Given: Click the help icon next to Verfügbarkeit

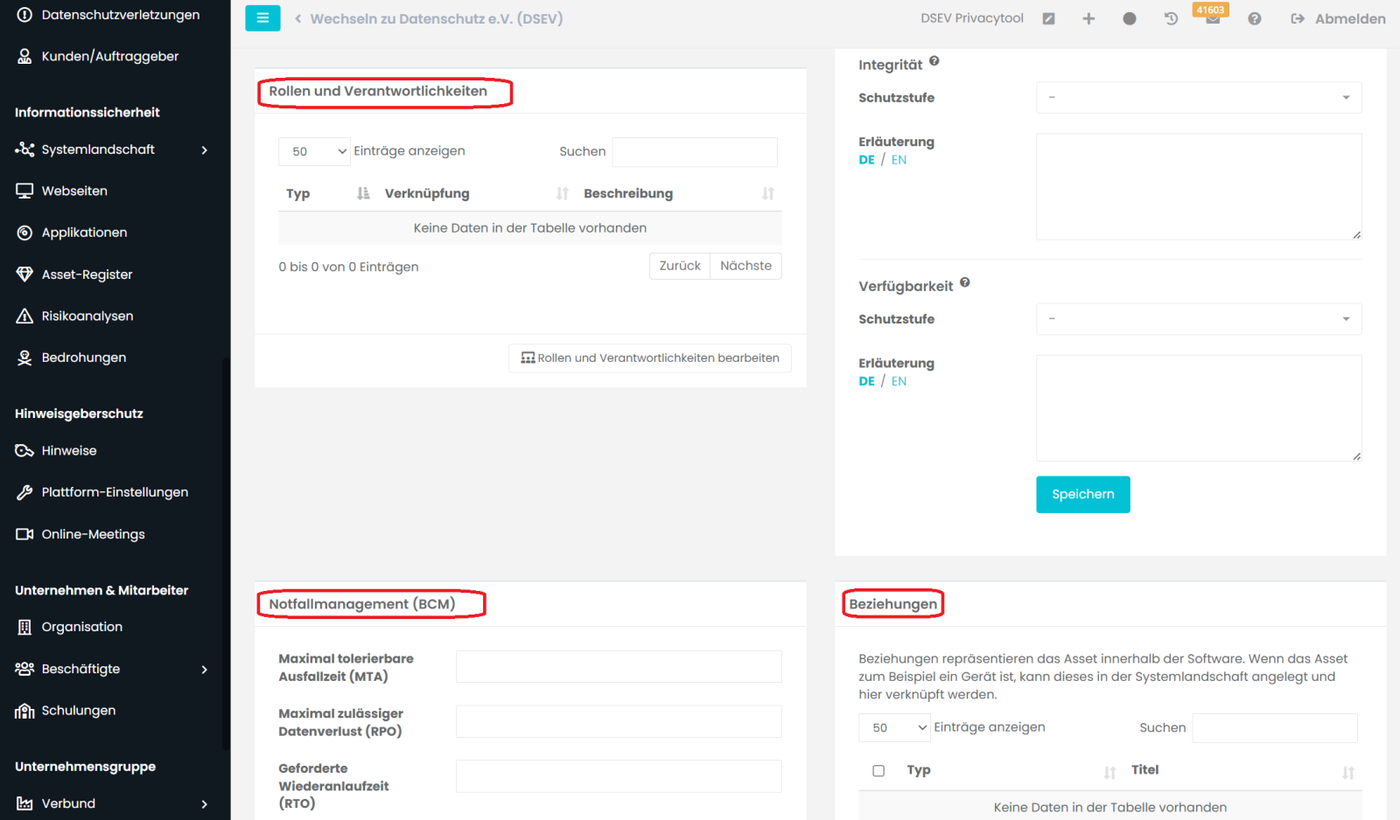Looking at the screenshot, I should [x=965, y=283].
